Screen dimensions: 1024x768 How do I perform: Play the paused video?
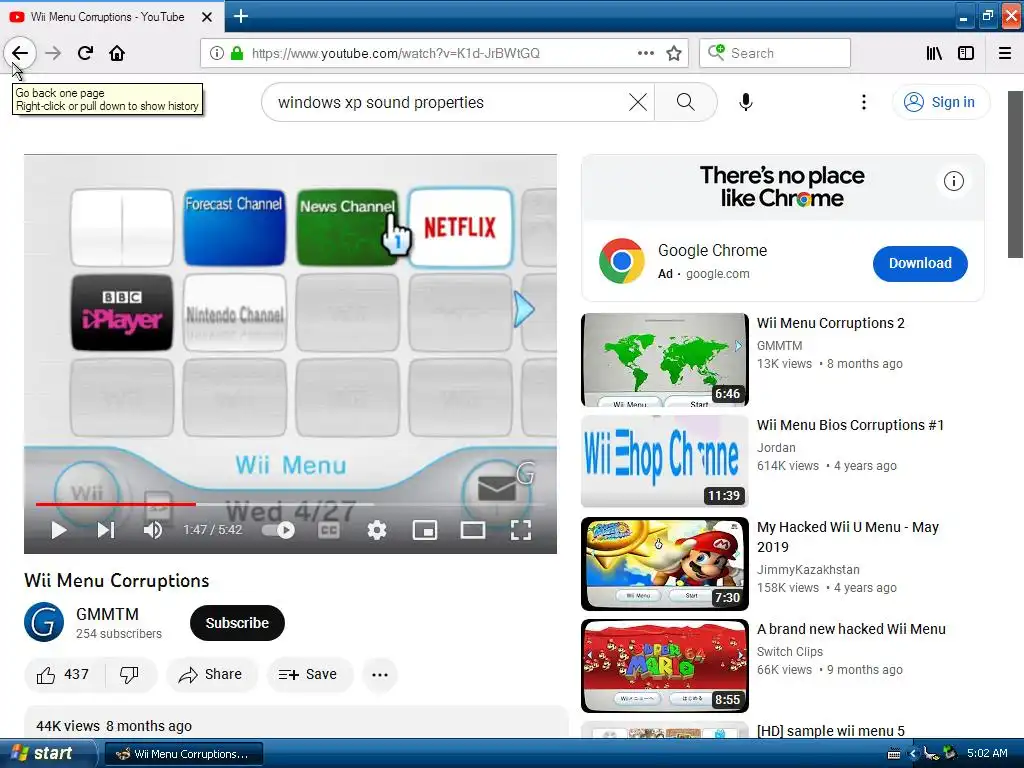pos(59,530)
